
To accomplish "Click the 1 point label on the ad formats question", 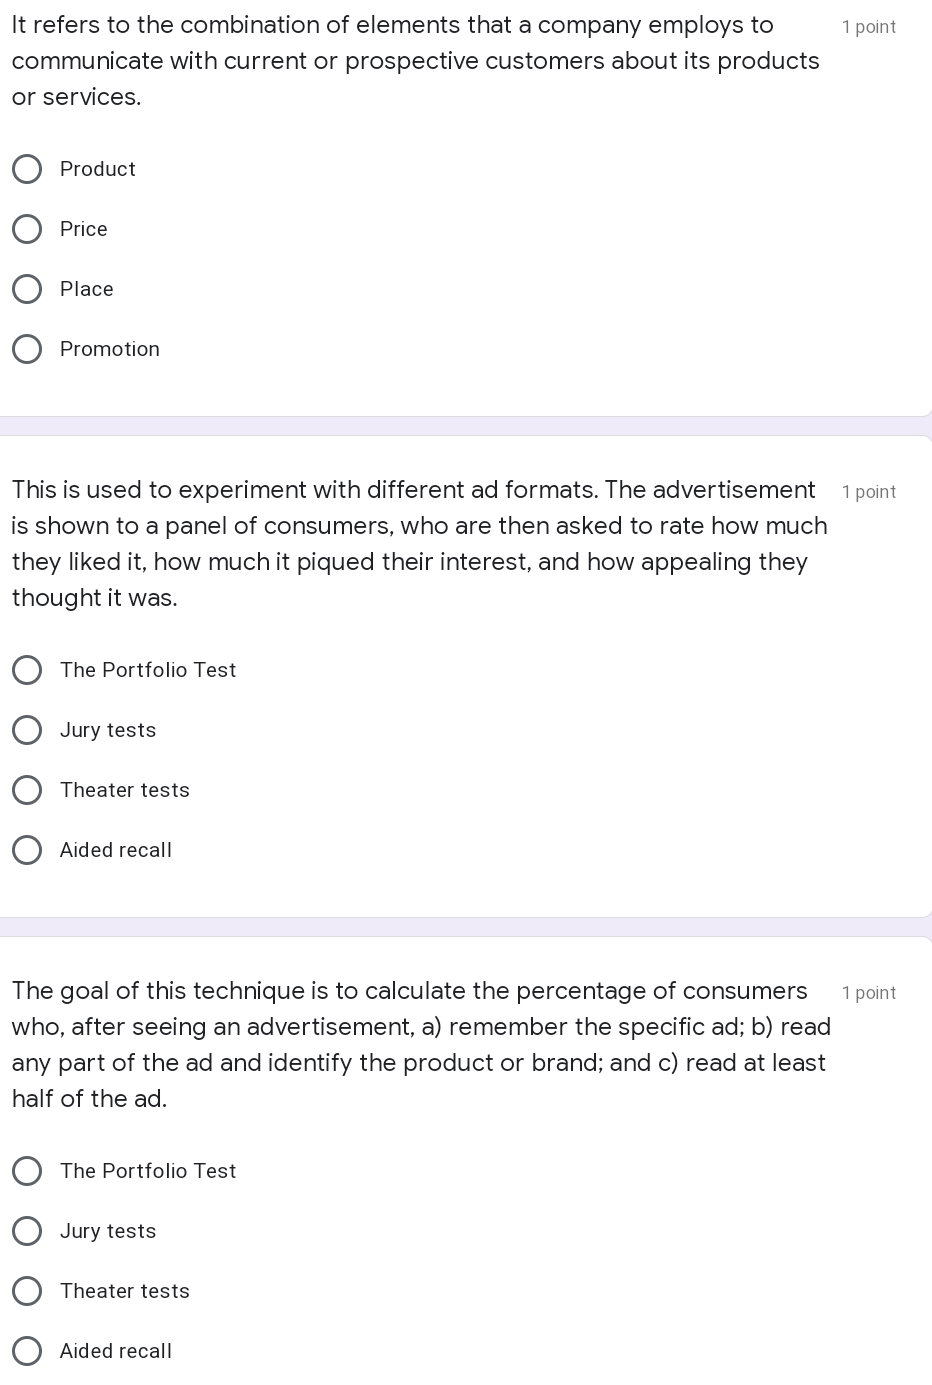I will (x=868, y=492).
